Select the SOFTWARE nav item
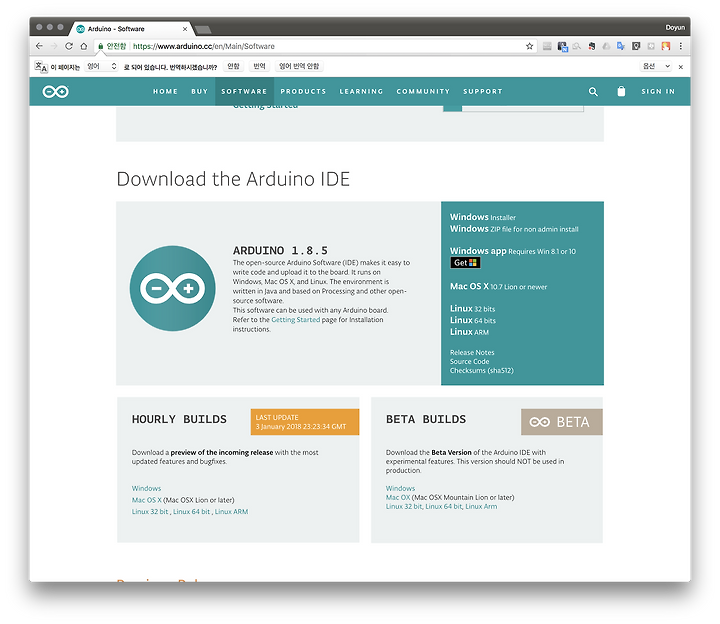720x624 pixels. click(x=244, y=91)
